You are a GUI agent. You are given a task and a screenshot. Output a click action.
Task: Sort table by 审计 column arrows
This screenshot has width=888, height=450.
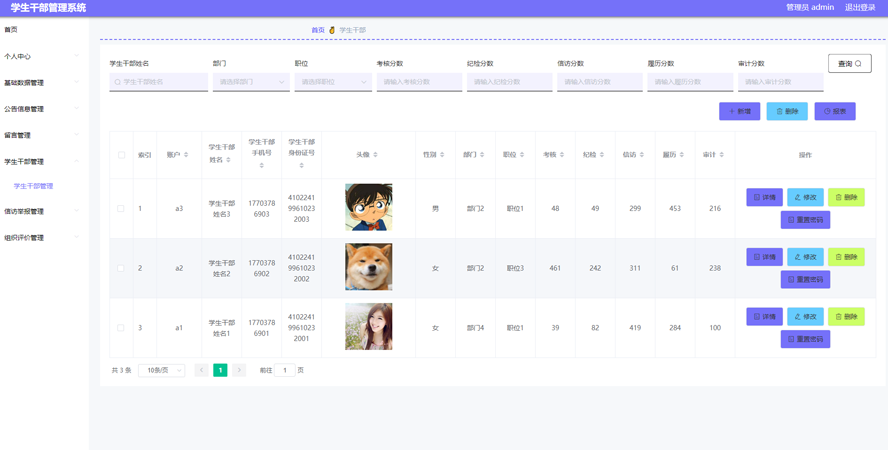click(722, 155)
